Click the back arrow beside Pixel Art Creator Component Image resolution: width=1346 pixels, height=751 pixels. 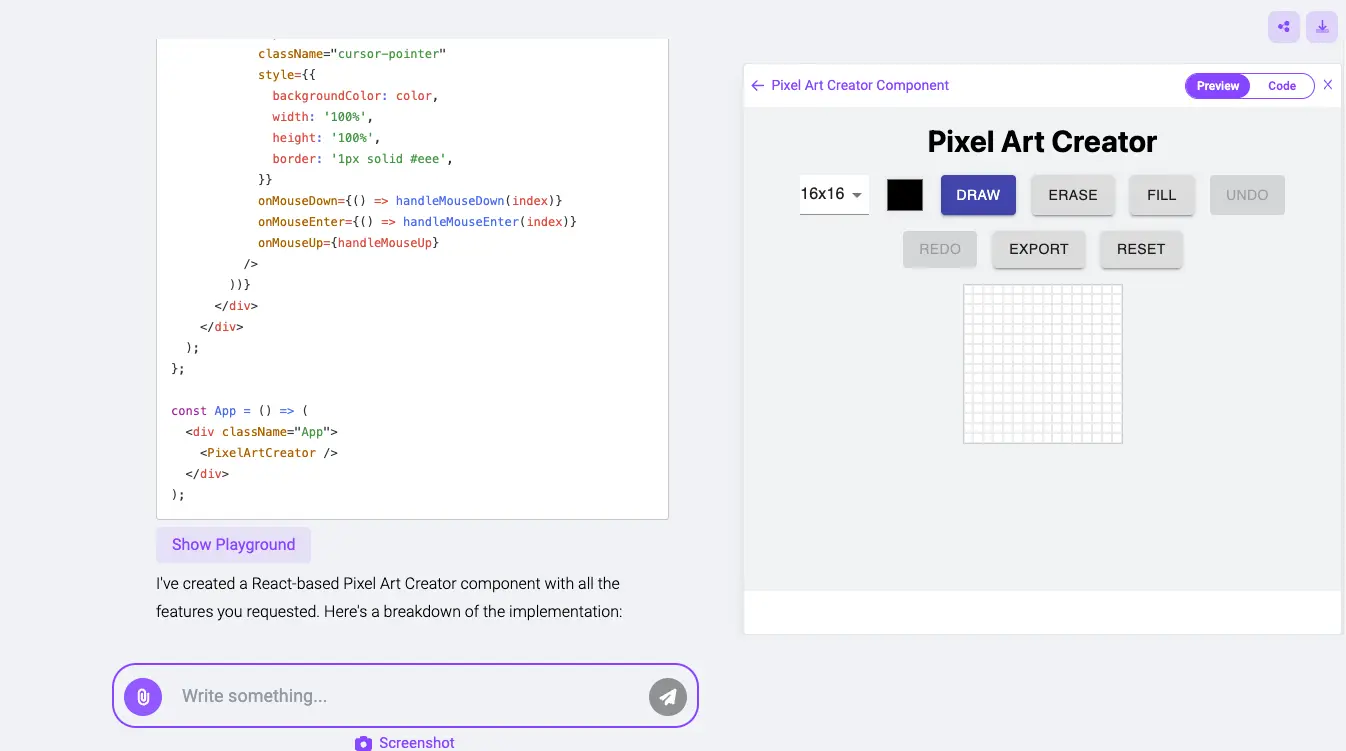click(x=757, y=86)
